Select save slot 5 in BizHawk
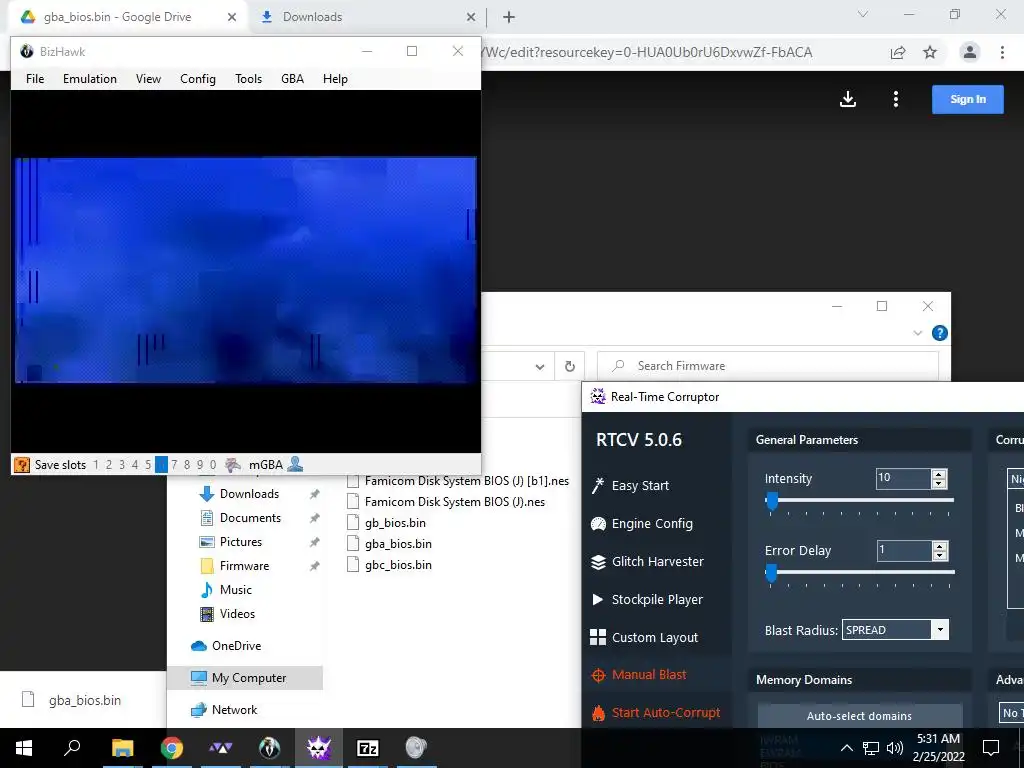The width and height of the screenshot is (1024, 768). click(148, 465)
